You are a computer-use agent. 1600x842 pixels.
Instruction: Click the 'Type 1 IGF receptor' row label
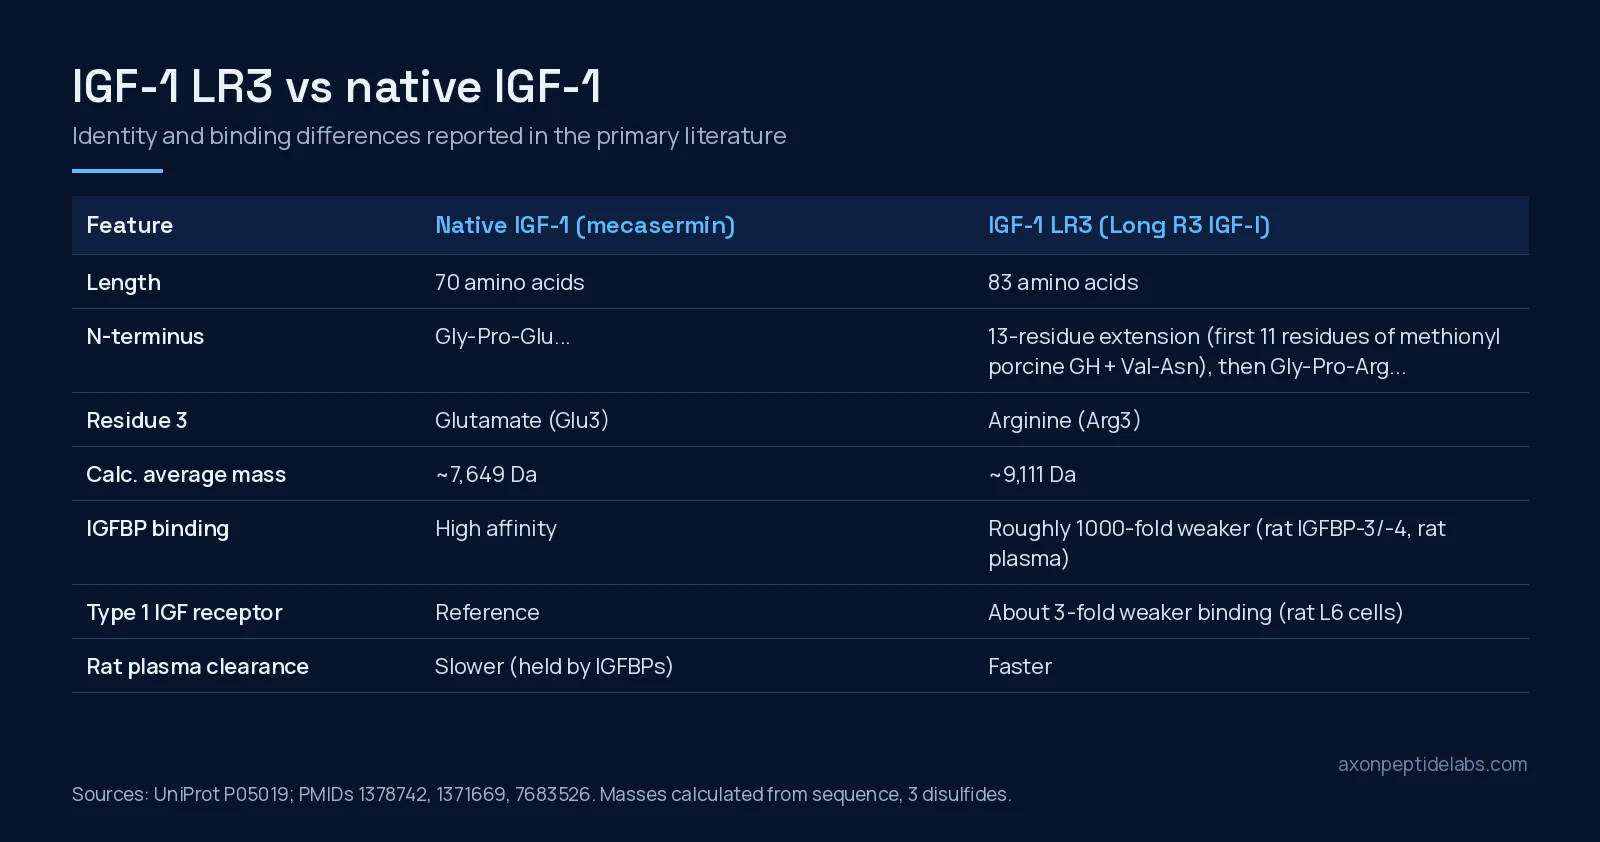click(185, 613)
